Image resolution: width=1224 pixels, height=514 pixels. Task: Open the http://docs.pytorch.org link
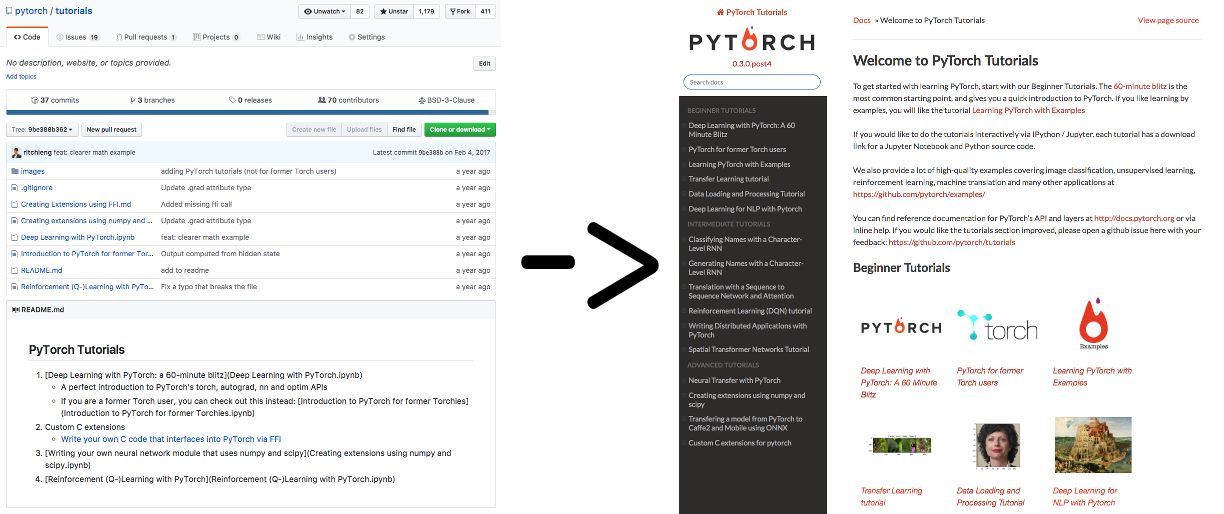[1134, 217]
